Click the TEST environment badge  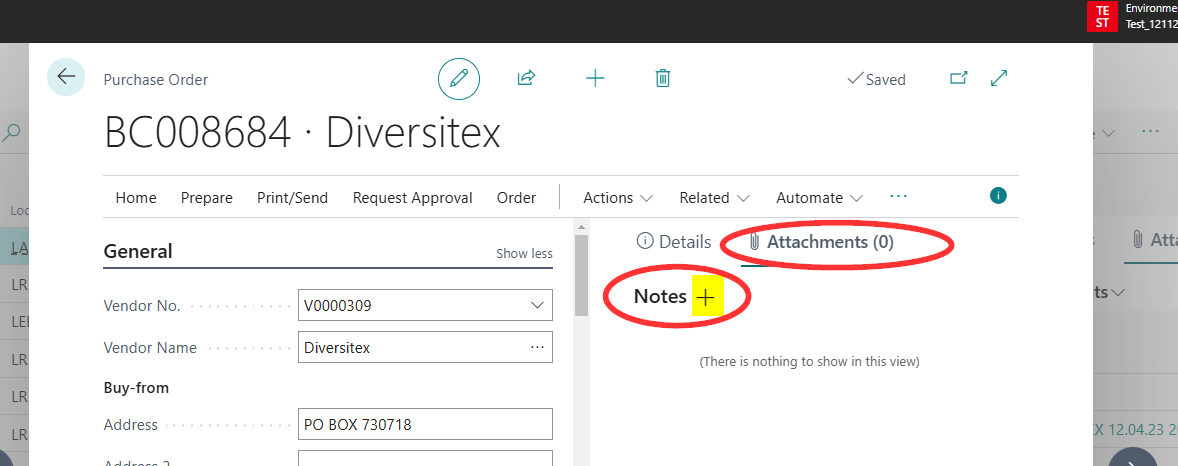pos(1102,16)
